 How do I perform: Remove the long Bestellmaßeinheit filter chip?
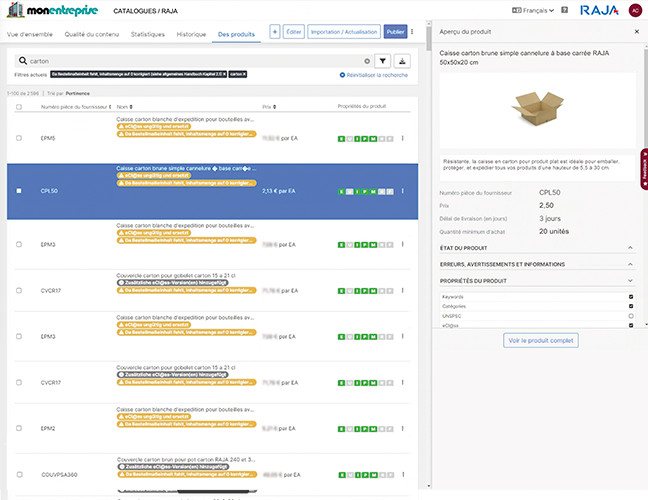224,74
